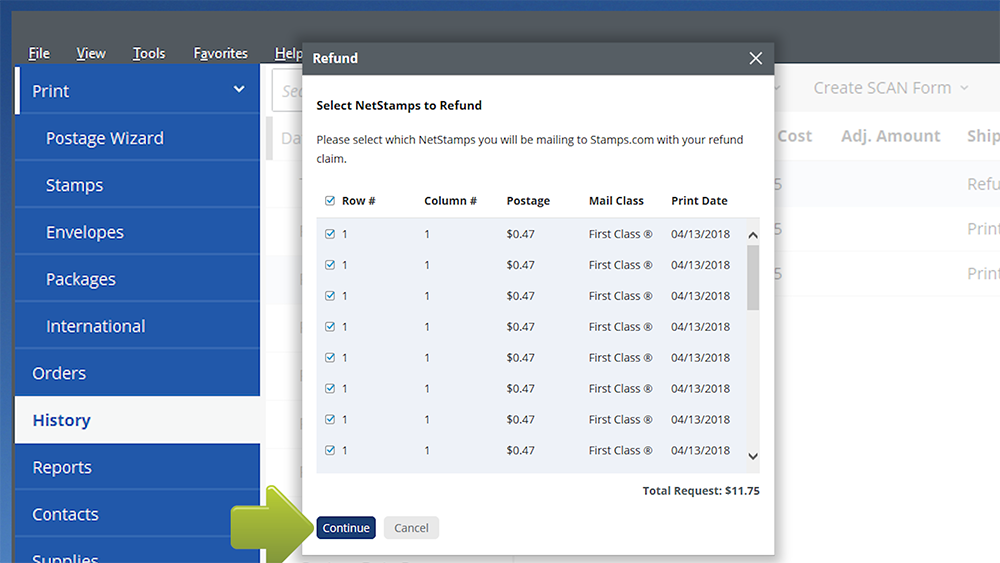
Task: Open the Favorites menu
Action: [x=220, y=53]
